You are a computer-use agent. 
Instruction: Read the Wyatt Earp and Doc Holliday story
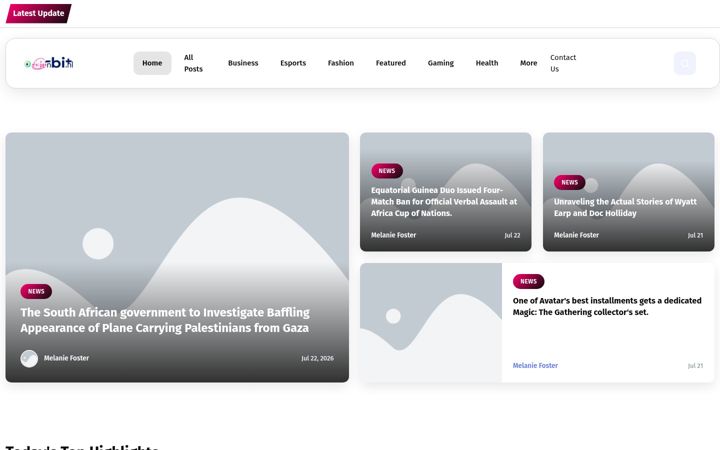625,207
